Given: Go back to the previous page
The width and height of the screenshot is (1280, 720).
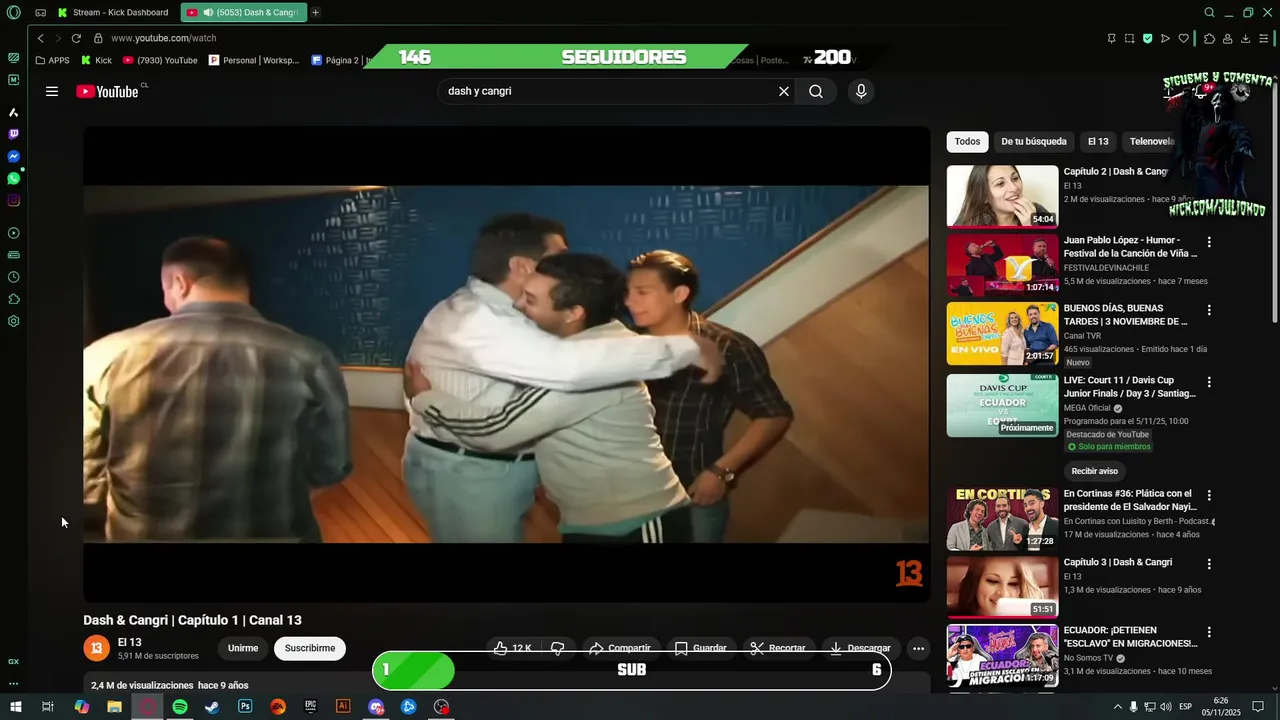Looking at the screenshot, I should [x=40, y=38].
